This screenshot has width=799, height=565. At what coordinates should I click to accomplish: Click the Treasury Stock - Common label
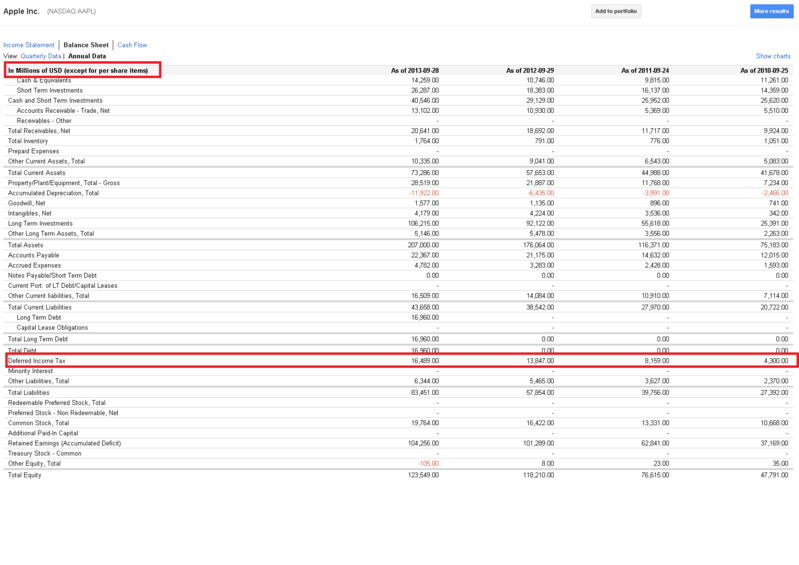(x=44, y=453)
